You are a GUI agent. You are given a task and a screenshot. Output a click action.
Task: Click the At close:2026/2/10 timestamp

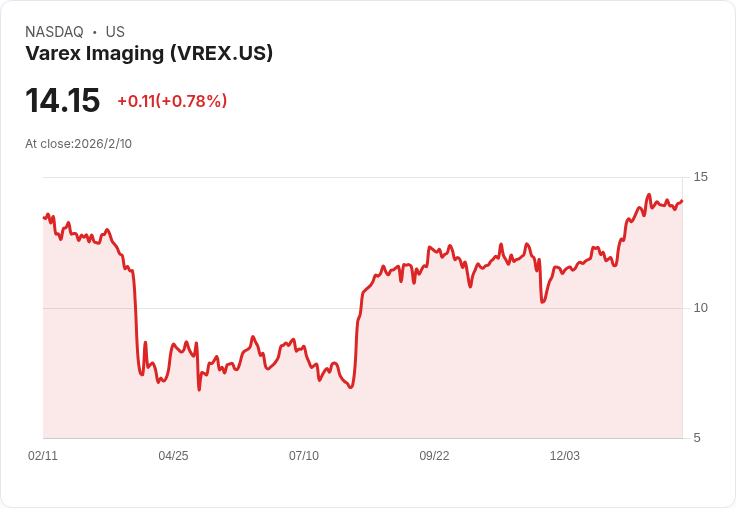click(78, 144)
